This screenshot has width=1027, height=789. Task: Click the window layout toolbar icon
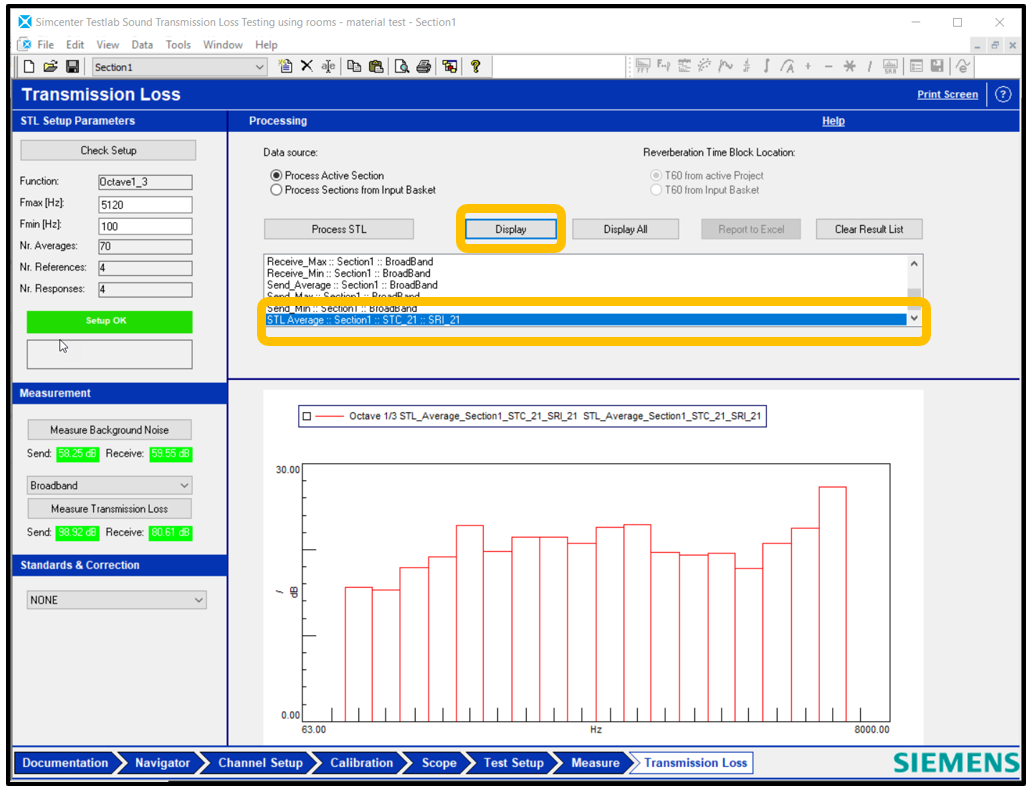[449, 66]
